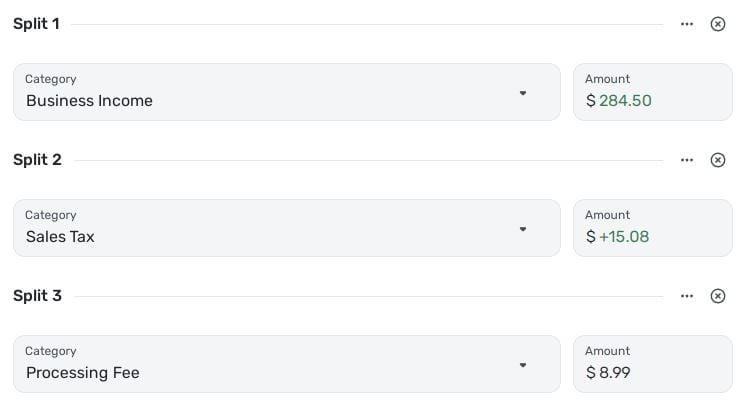The height and width of the screenshot is (415, 752).
Task: Click the Split 1 heading
Action: point(36,24)
